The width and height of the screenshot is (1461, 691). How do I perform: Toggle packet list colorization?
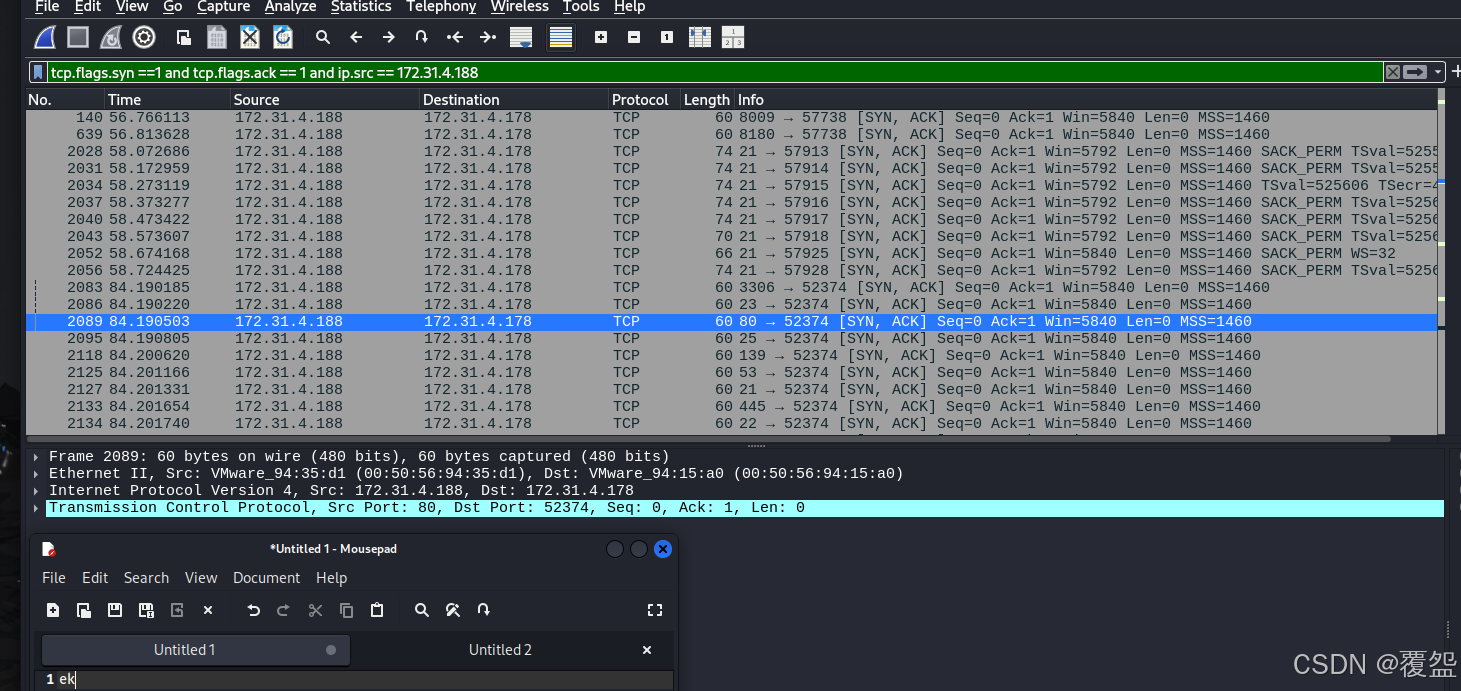(x=561, y=37)
